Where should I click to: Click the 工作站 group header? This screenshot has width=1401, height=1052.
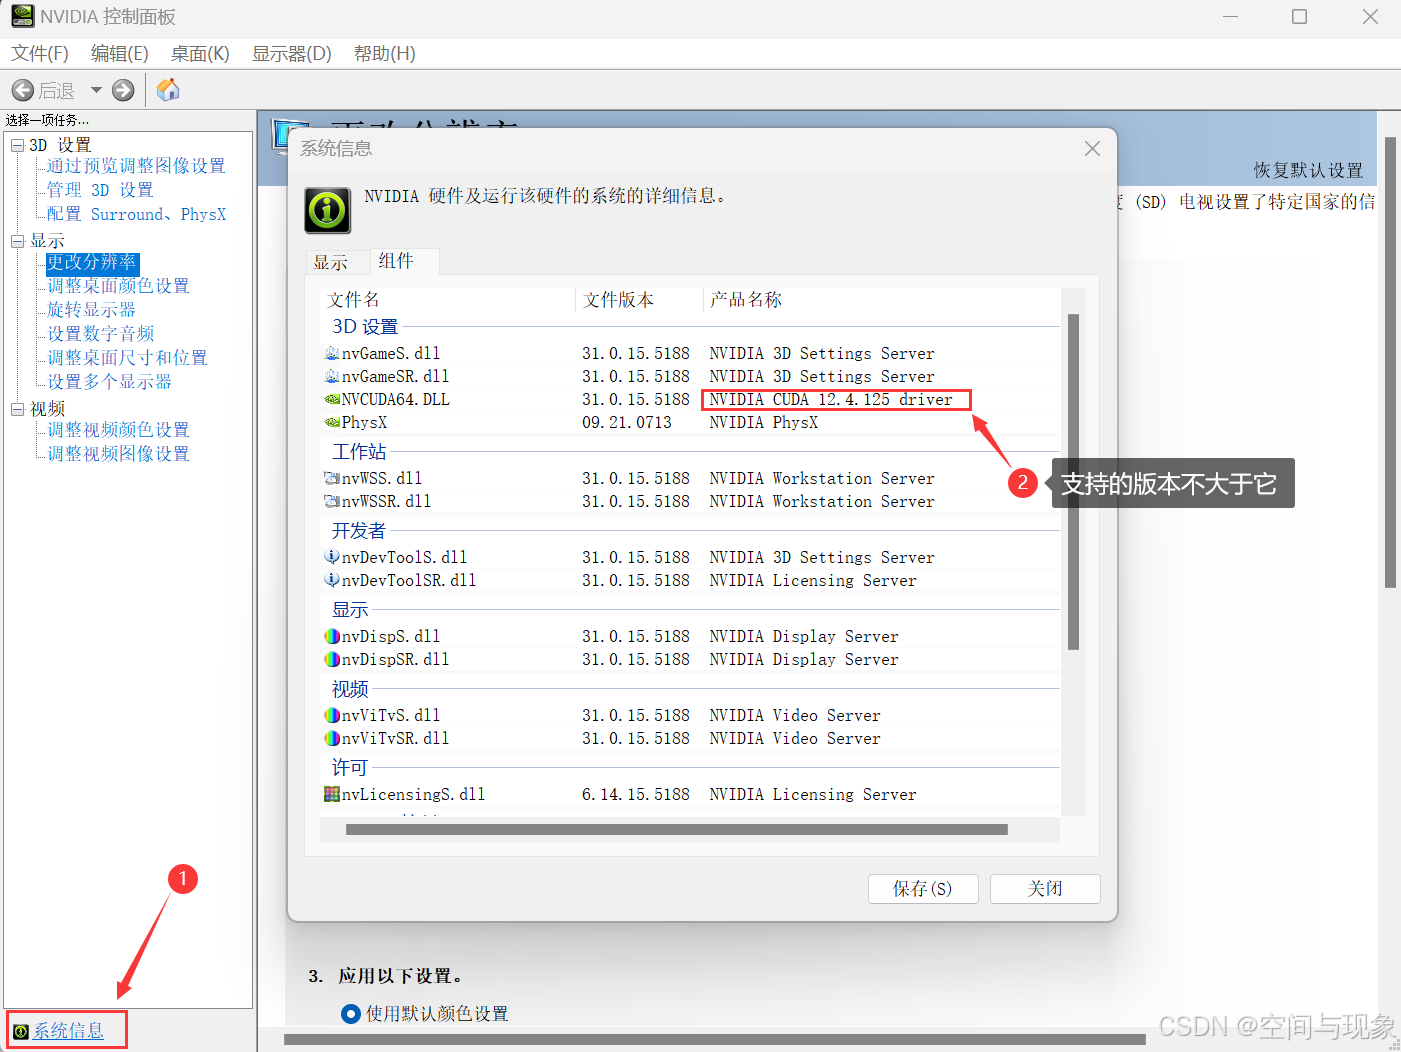coord(359,452)
